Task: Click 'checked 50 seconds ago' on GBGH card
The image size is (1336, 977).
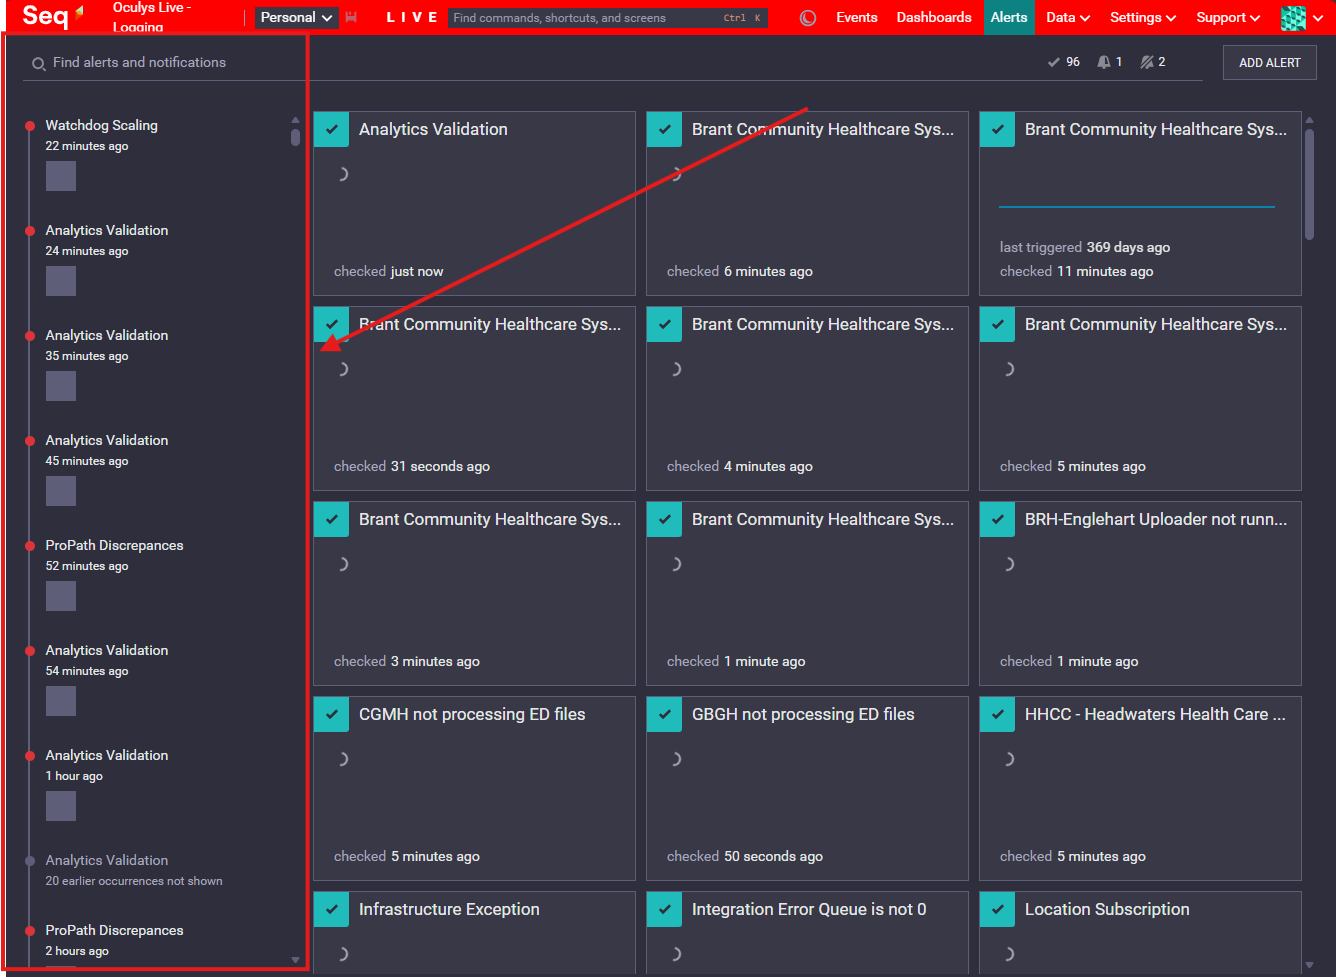Action: pyautogui.click(x=745, y=856)
